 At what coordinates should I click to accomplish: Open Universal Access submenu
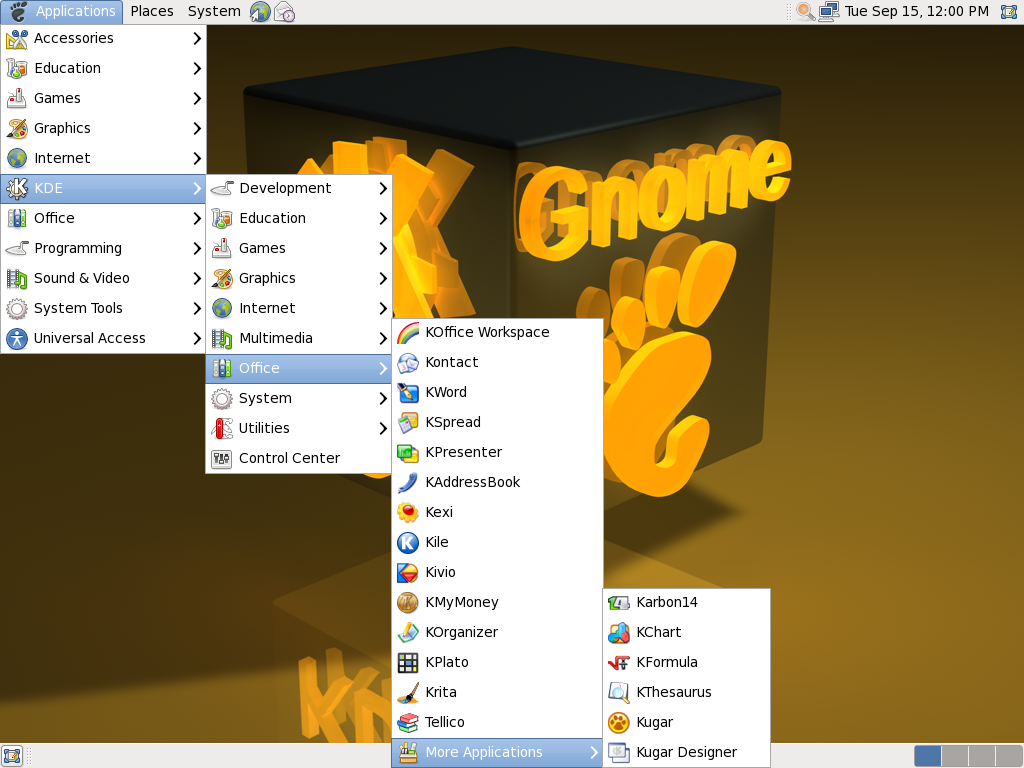pos(103,338)
